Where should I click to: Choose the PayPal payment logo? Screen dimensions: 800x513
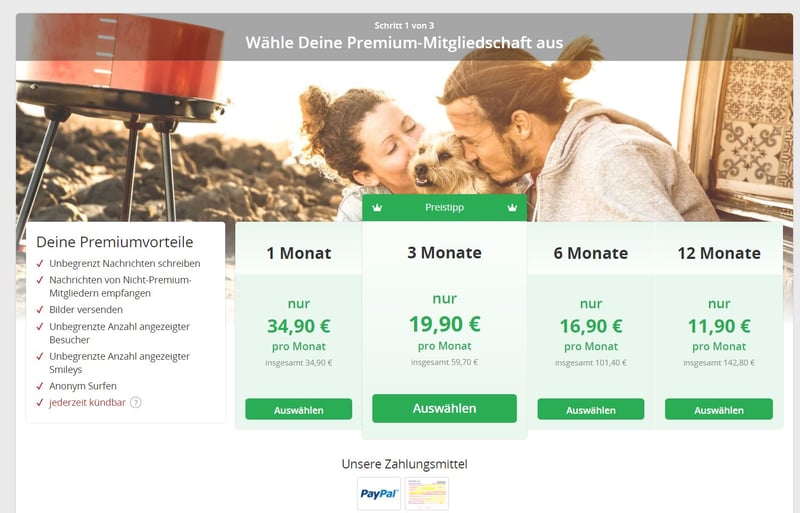[x=379, y=494]
